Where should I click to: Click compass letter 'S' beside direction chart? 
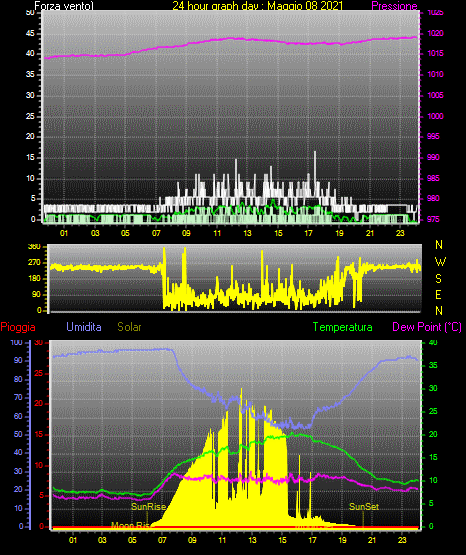438,279
